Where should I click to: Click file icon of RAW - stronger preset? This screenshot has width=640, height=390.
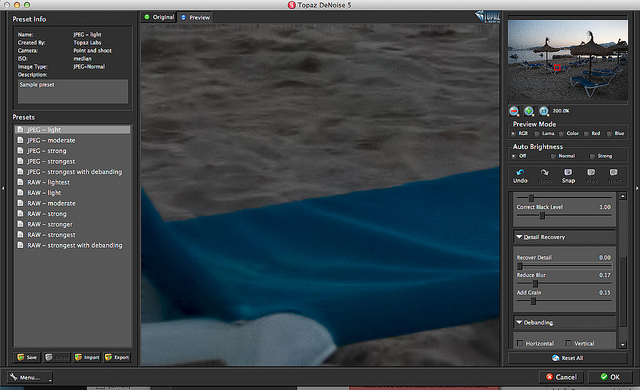[20, 224]
